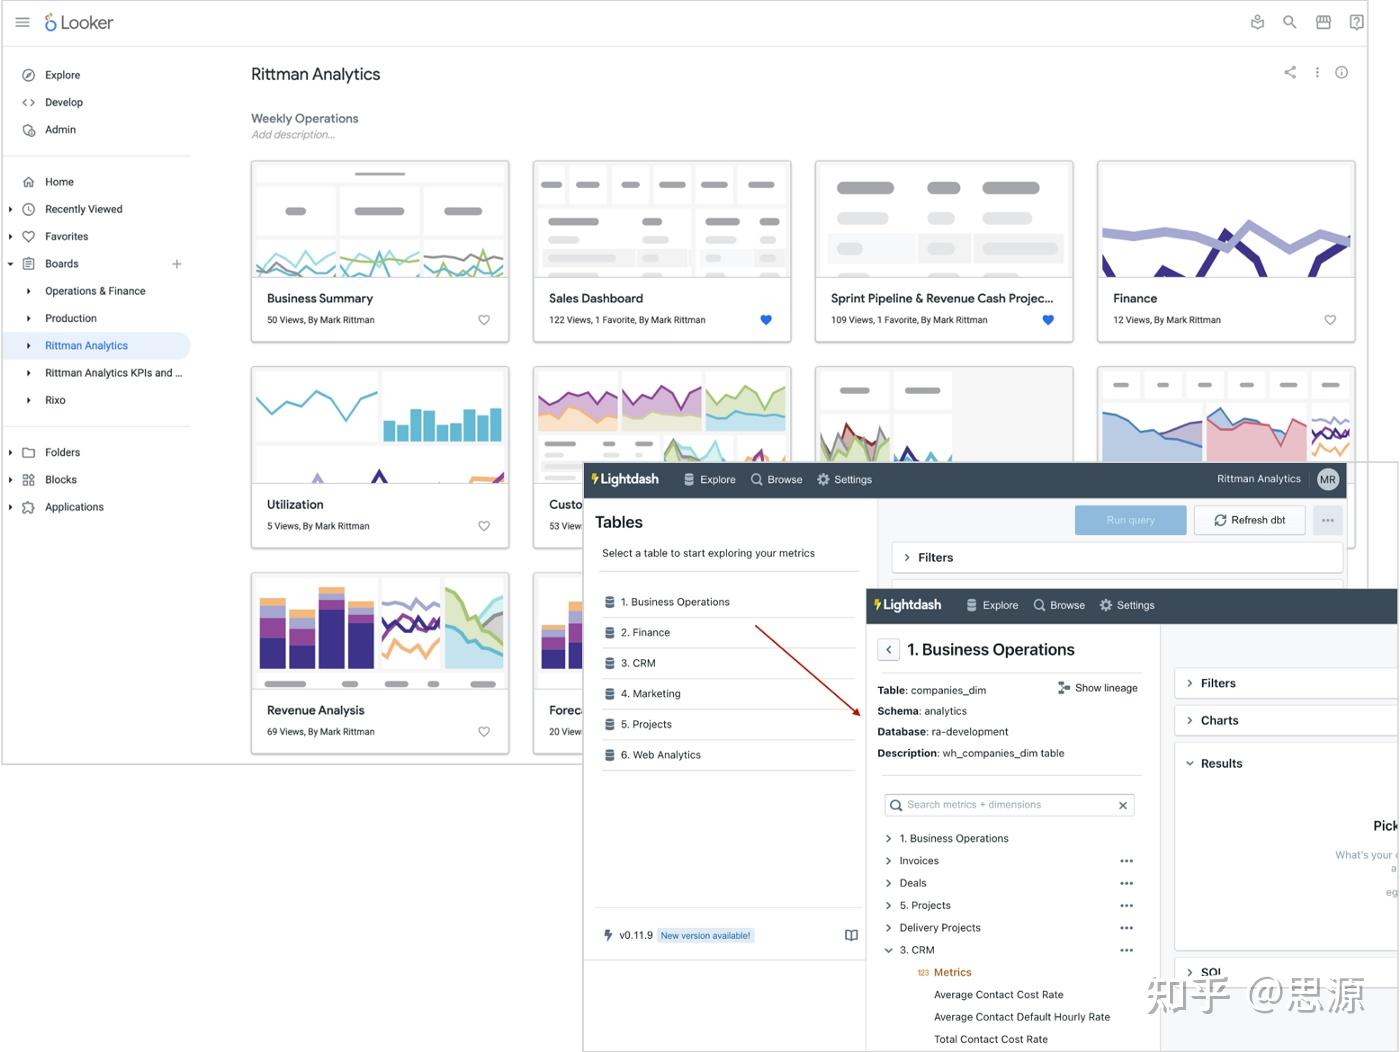Click the search icon in Looker header
This screenshot has width=1400, height=1052.
click(x=1290, y=22)
